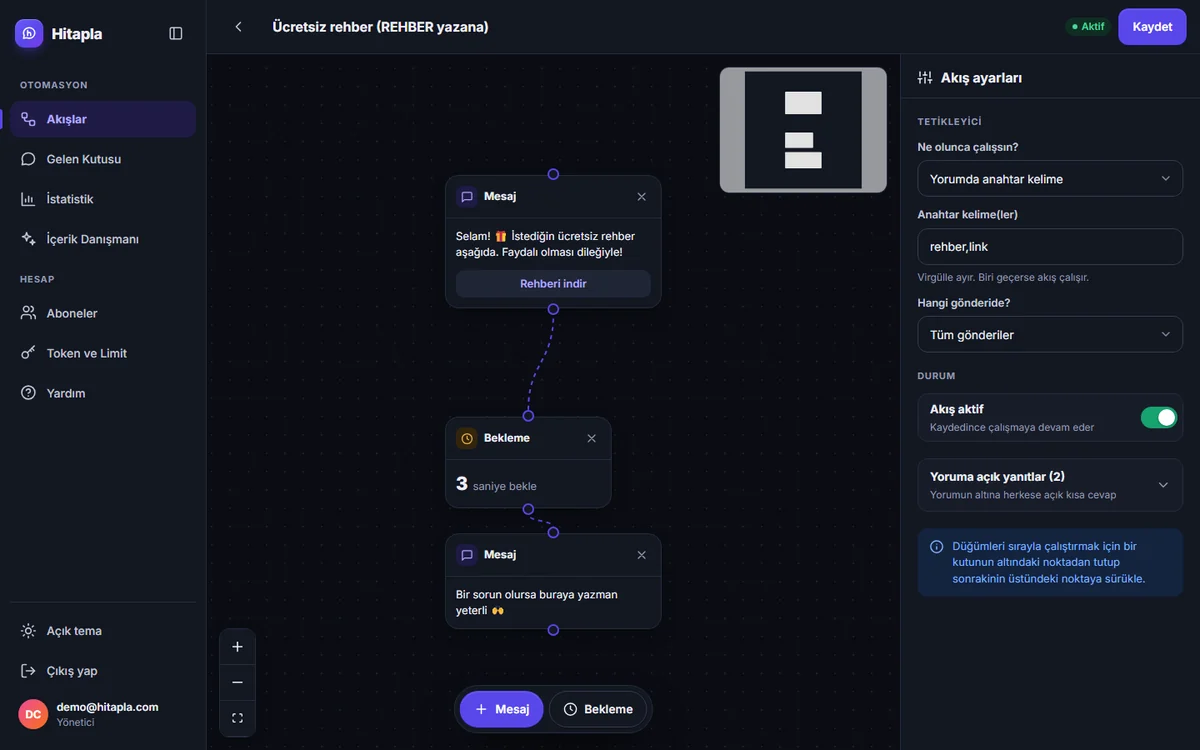
Task: Click the Anahtar kelime(ler) input field
Action: coord(1050,246)
